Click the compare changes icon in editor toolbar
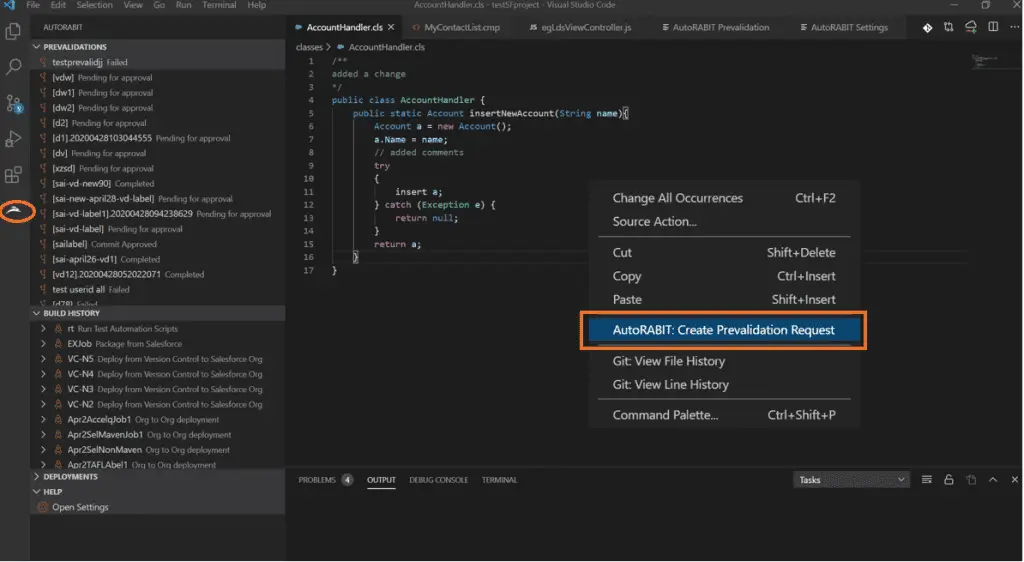The image size is (1024, 562). pyautogui.click(x=948, y=27)
